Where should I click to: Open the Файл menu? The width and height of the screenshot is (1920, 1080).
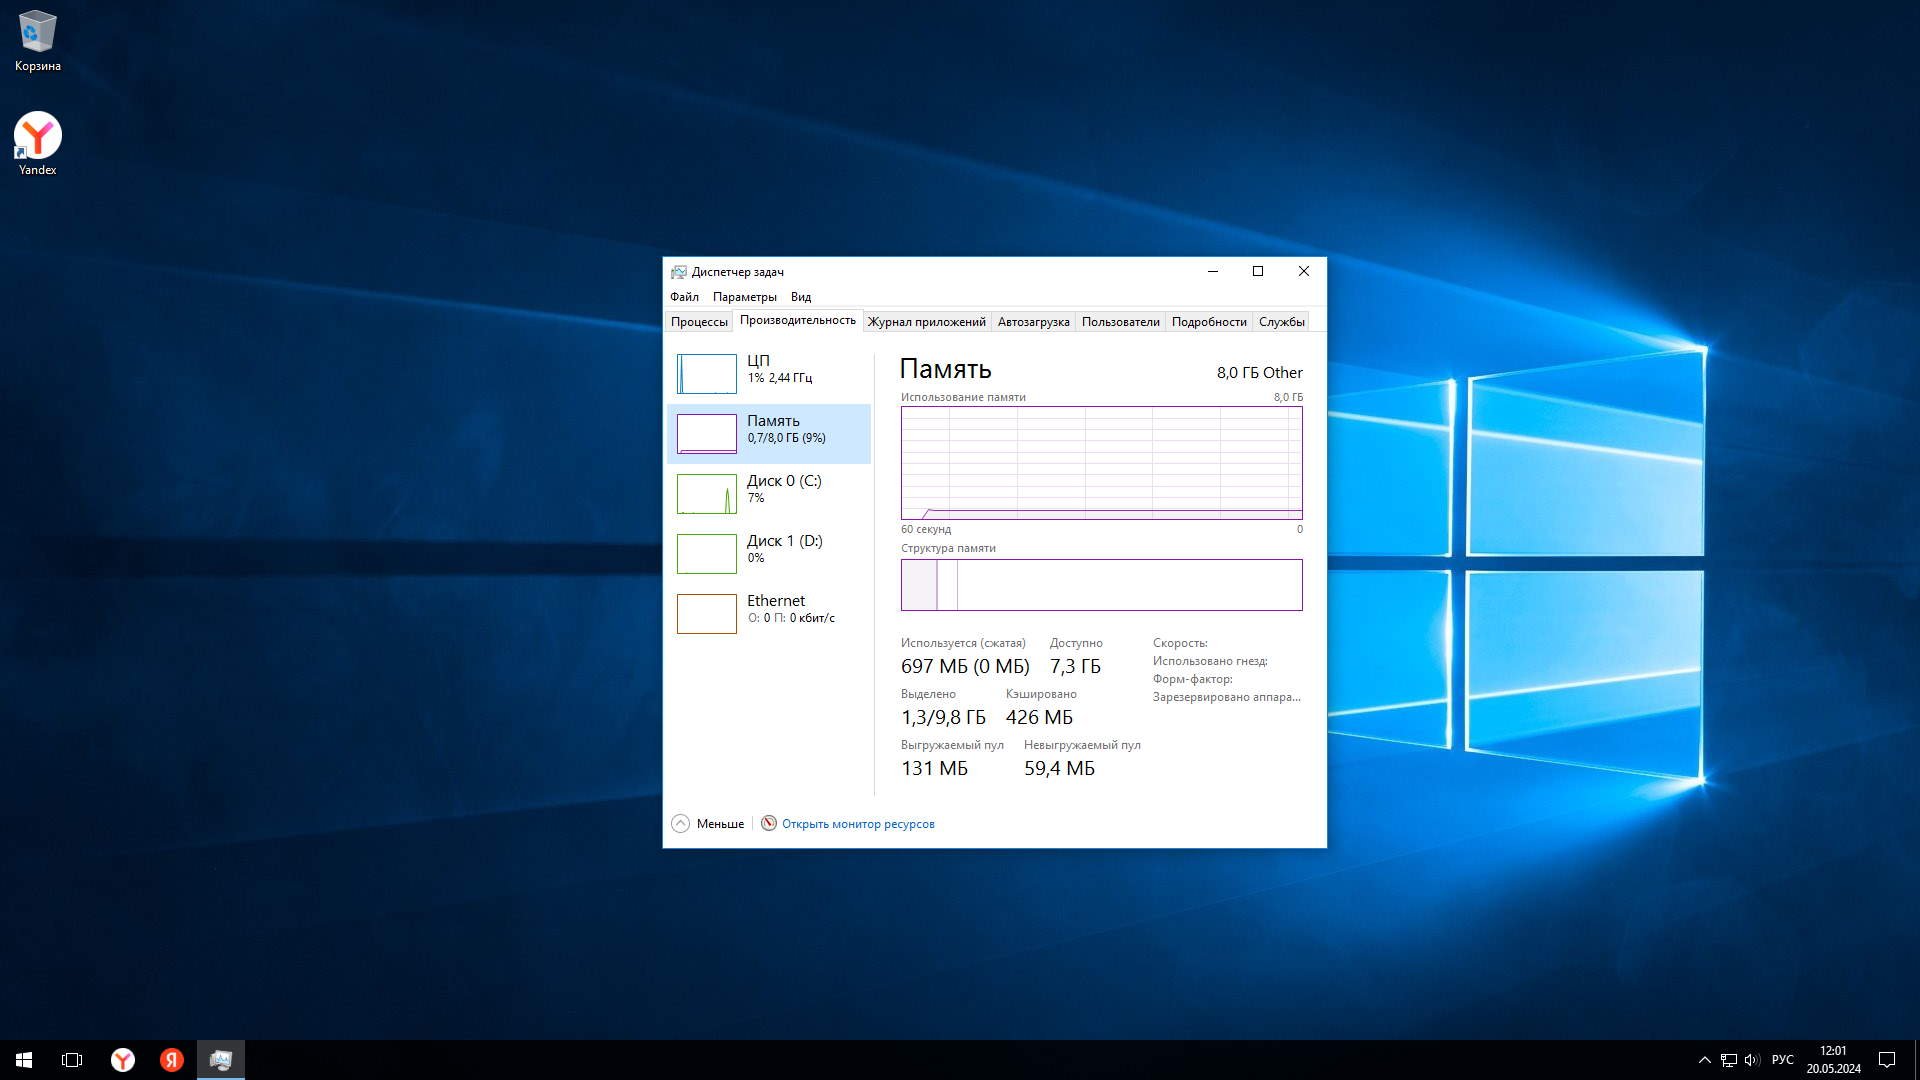[684, 297]
